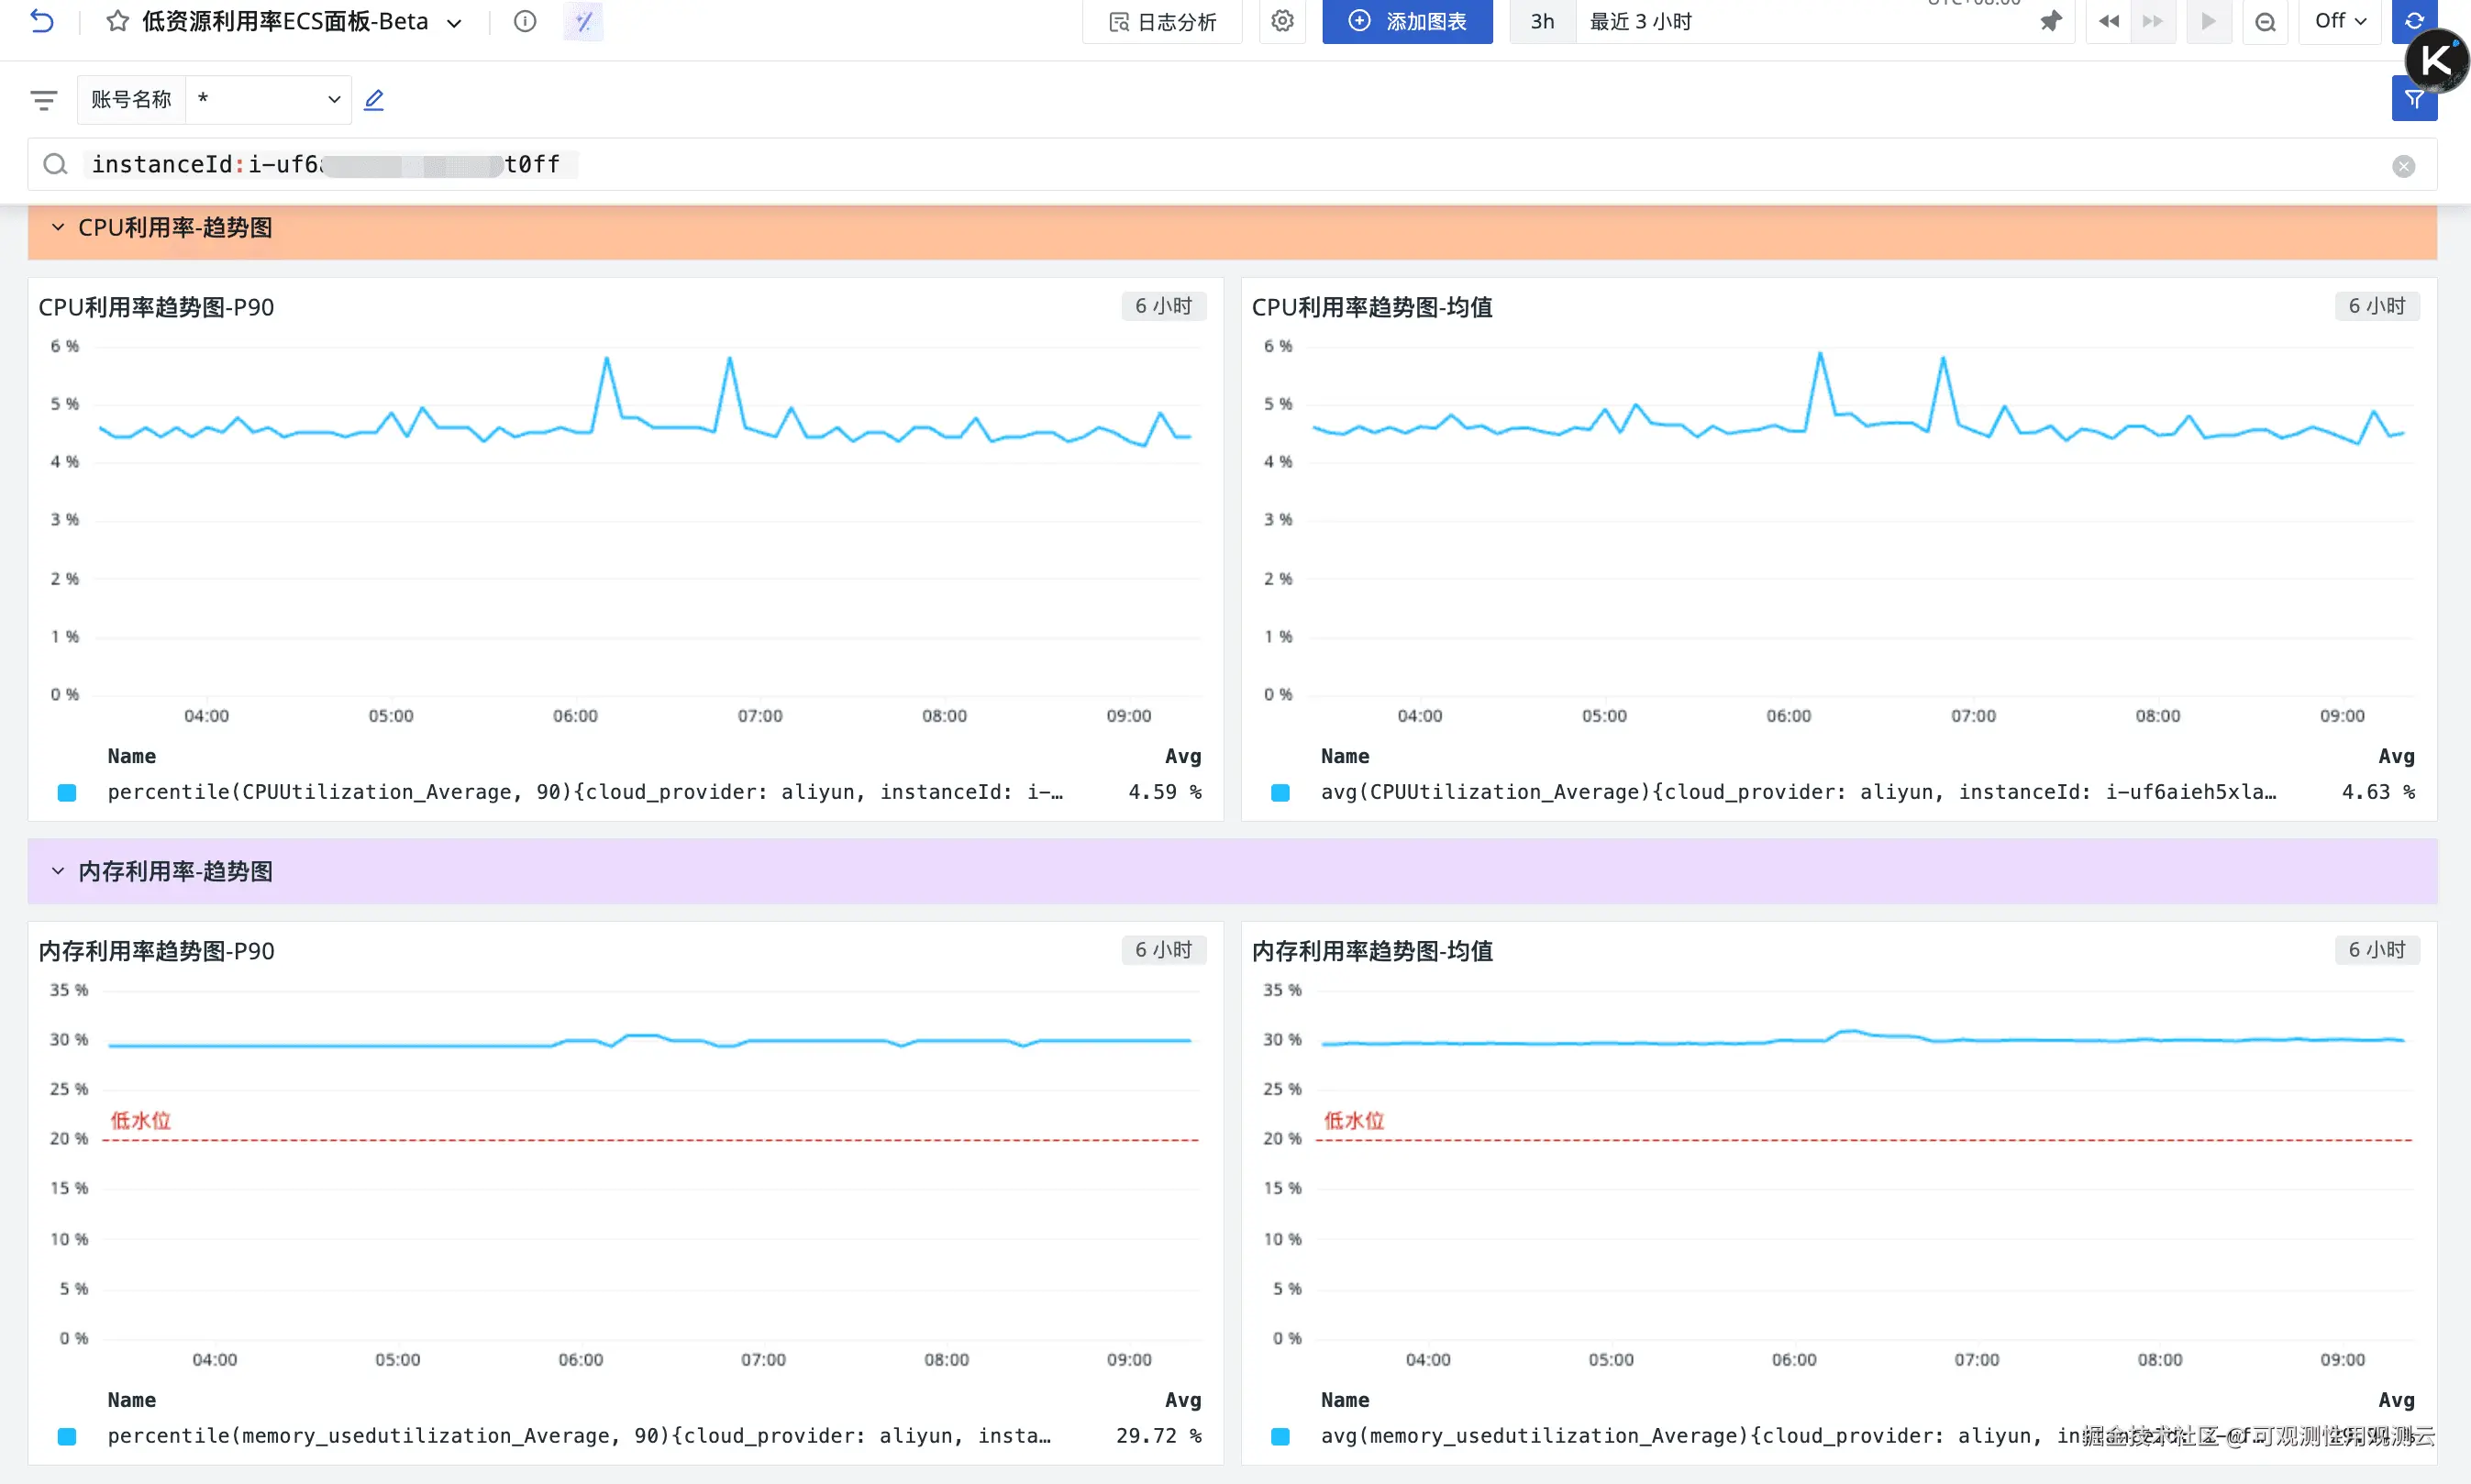Star the dashboard as favorite
This screenshot has width=2471, height=1484.
pyautogui.click(x=118, y=21)
